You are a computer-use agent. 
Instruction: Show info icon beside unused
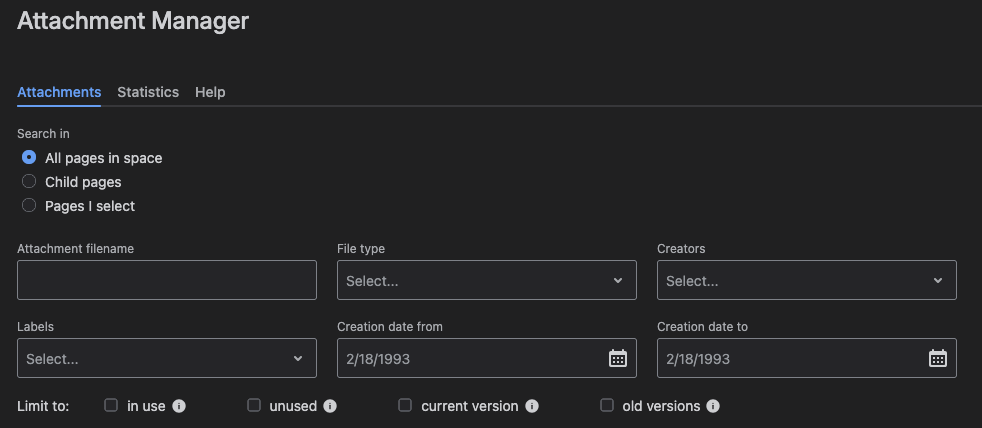(x=330, y=406)
